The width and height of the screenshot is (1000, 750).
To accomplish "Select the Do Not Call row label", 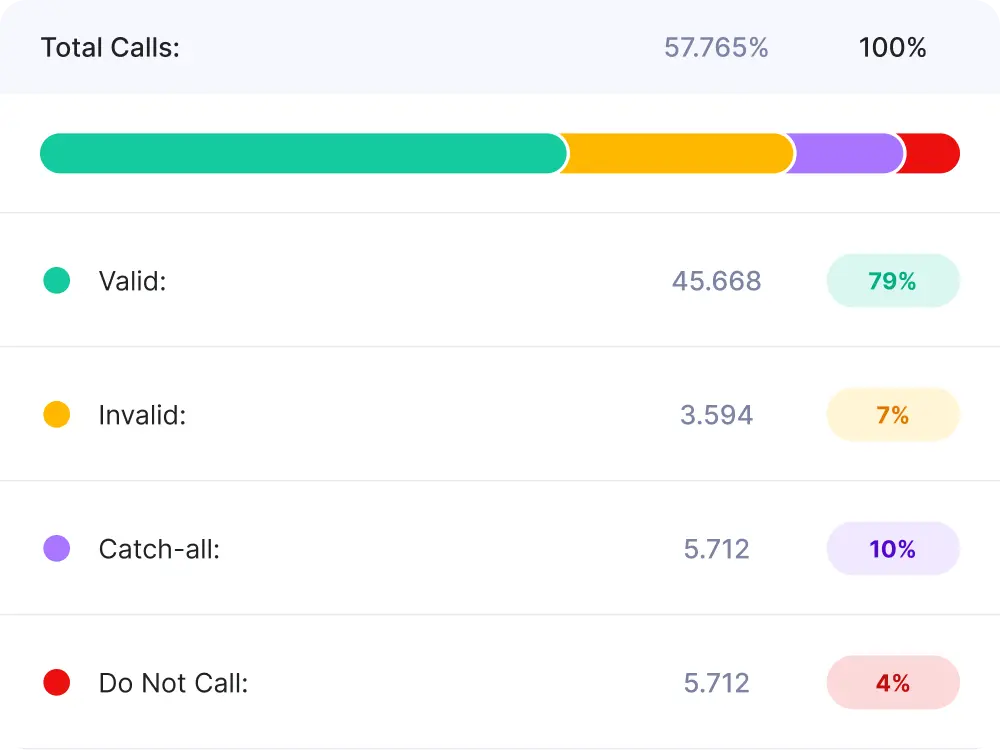I will pyautogui.click(x=173, y=683).
